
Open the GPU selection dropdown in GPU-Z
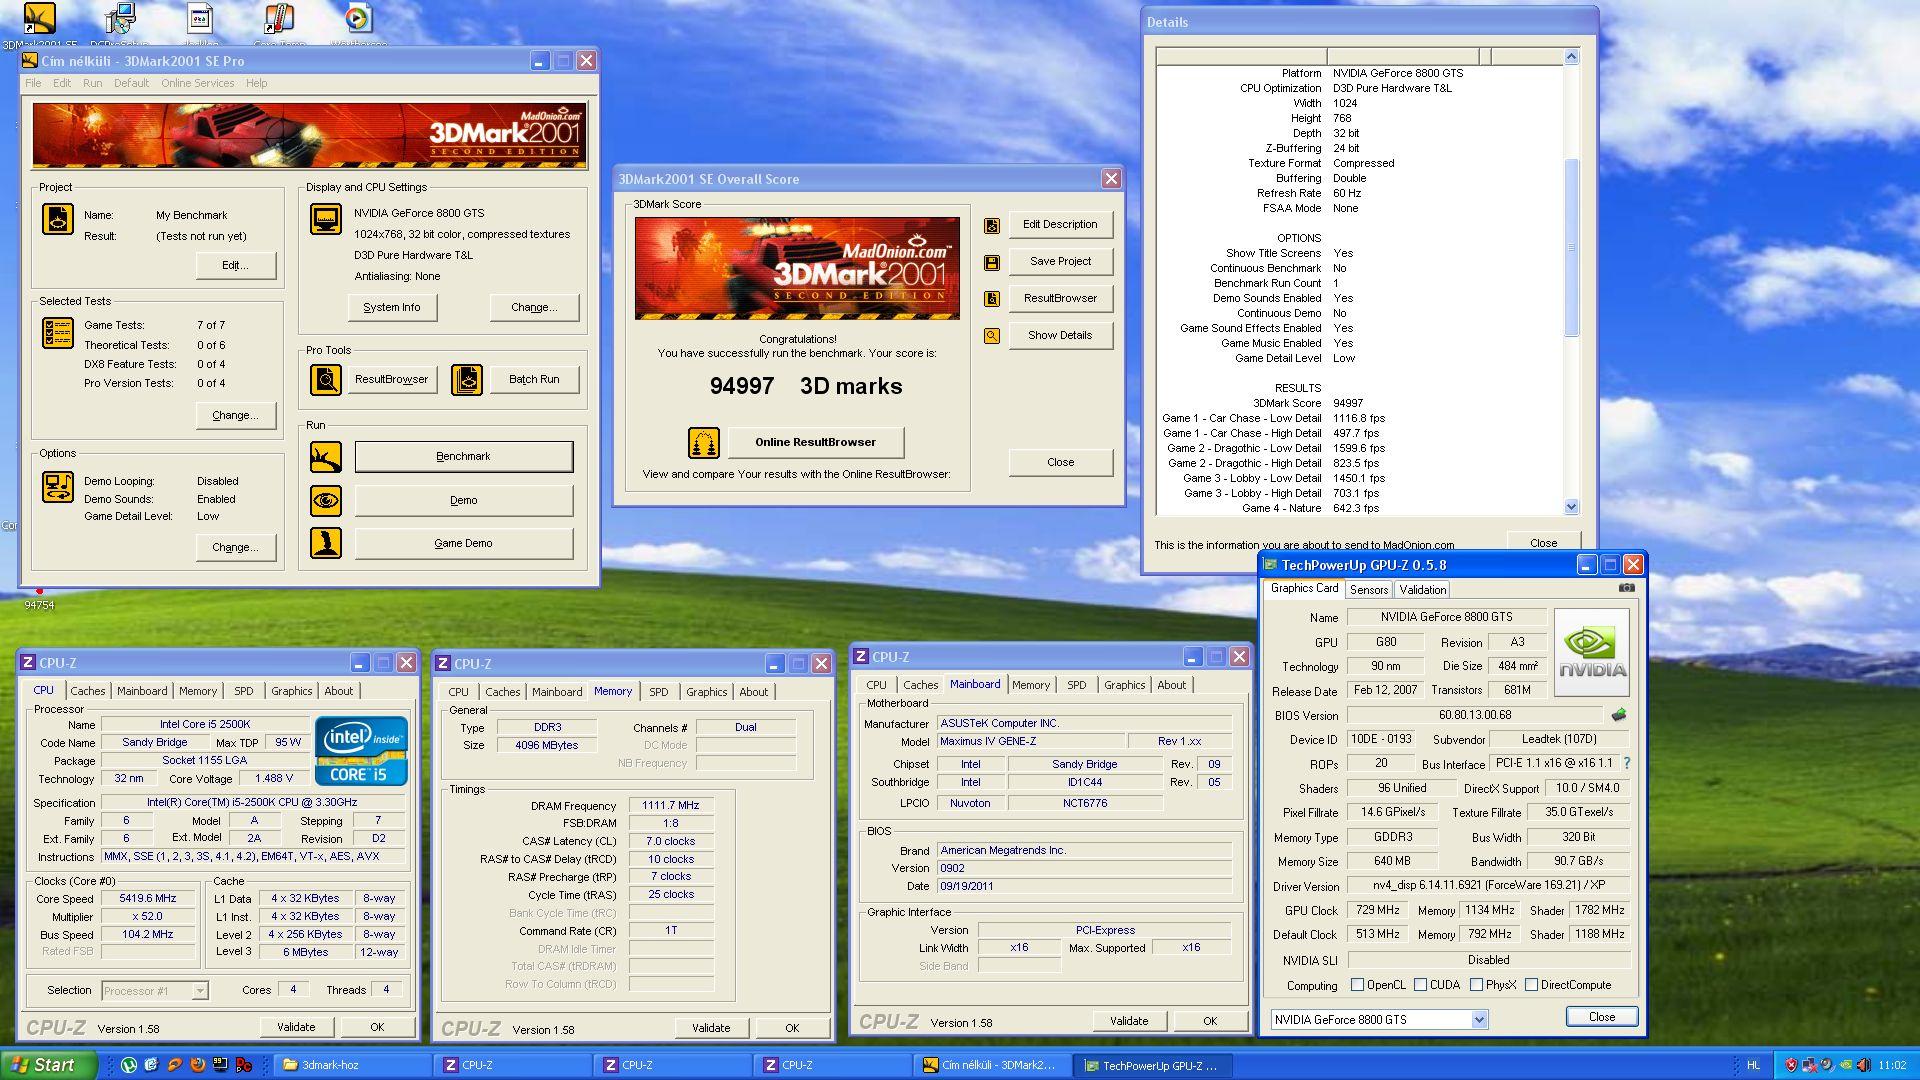click(1479, 1020)
